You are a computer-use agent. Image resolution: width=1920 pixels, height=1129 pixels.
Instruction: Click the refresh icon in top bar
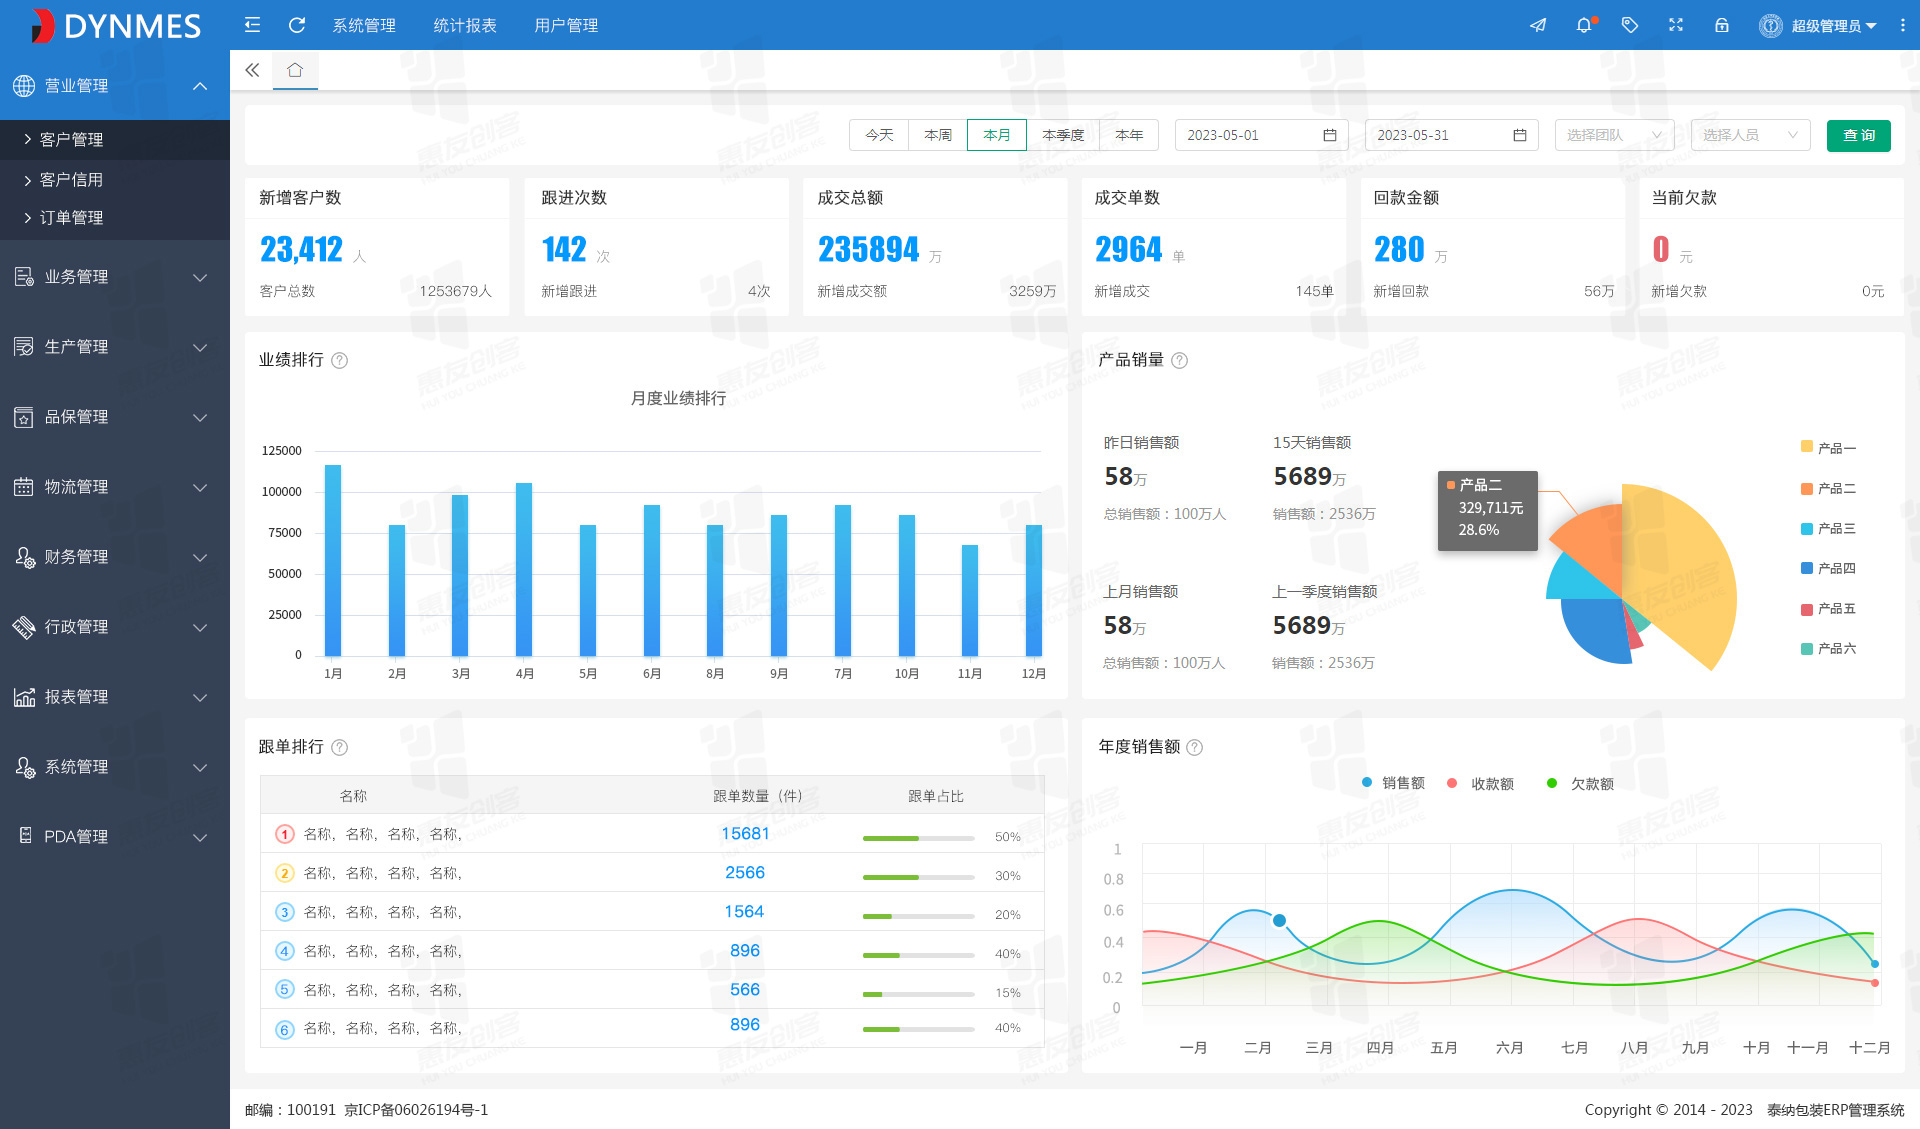[297, 25]
